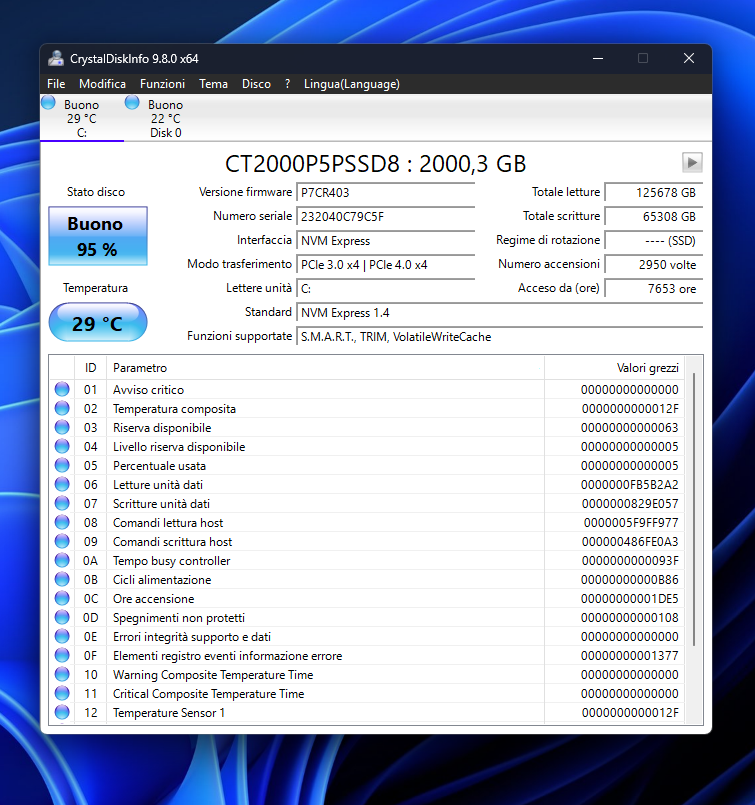Click the Regime di rotazione field
The image size is (755, 805).
[x=654, y=241]
